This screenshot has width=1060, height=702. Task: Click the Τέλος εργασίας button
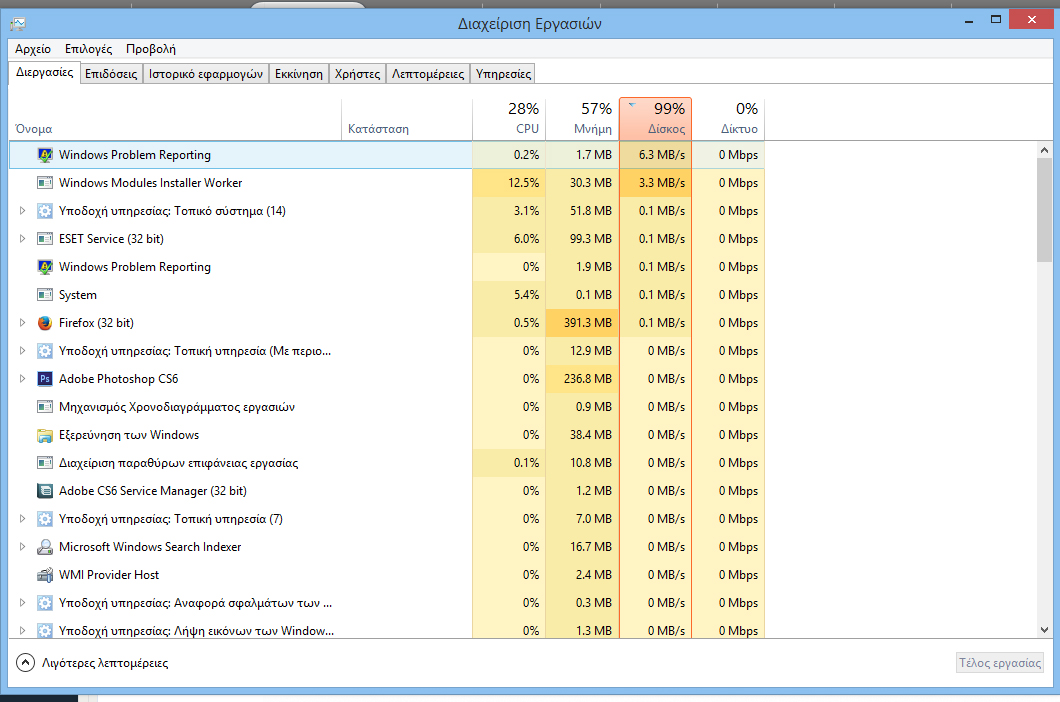[x=1000, y=663]
